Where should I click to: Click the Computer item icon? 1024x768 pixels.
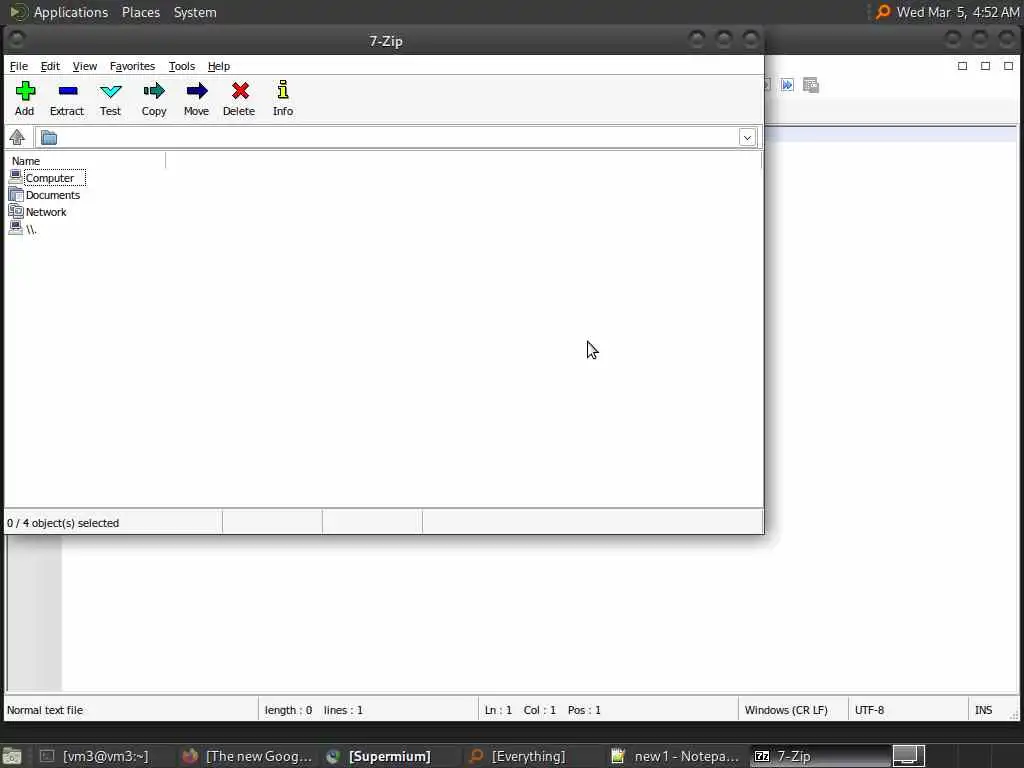(16, 177)
